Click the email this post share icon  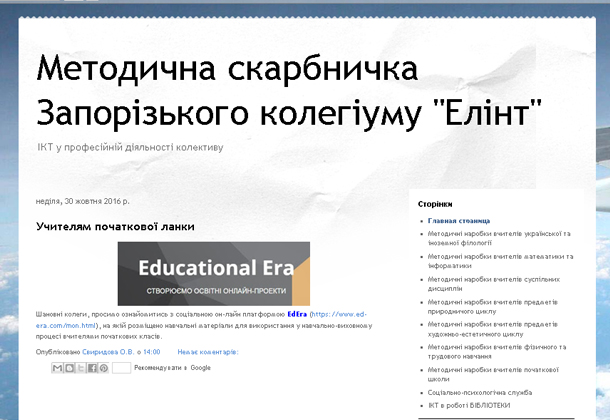(x=57, y=368)
